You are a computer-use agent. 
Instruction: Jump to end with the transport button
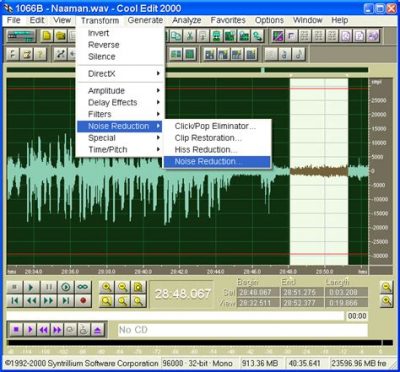pos(66,301)
